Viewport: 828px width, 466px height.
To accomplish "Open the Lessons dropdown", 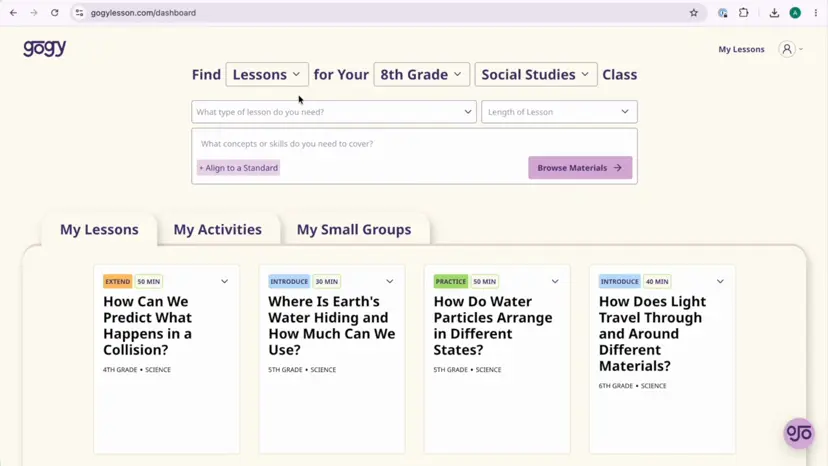I will 267,74.
